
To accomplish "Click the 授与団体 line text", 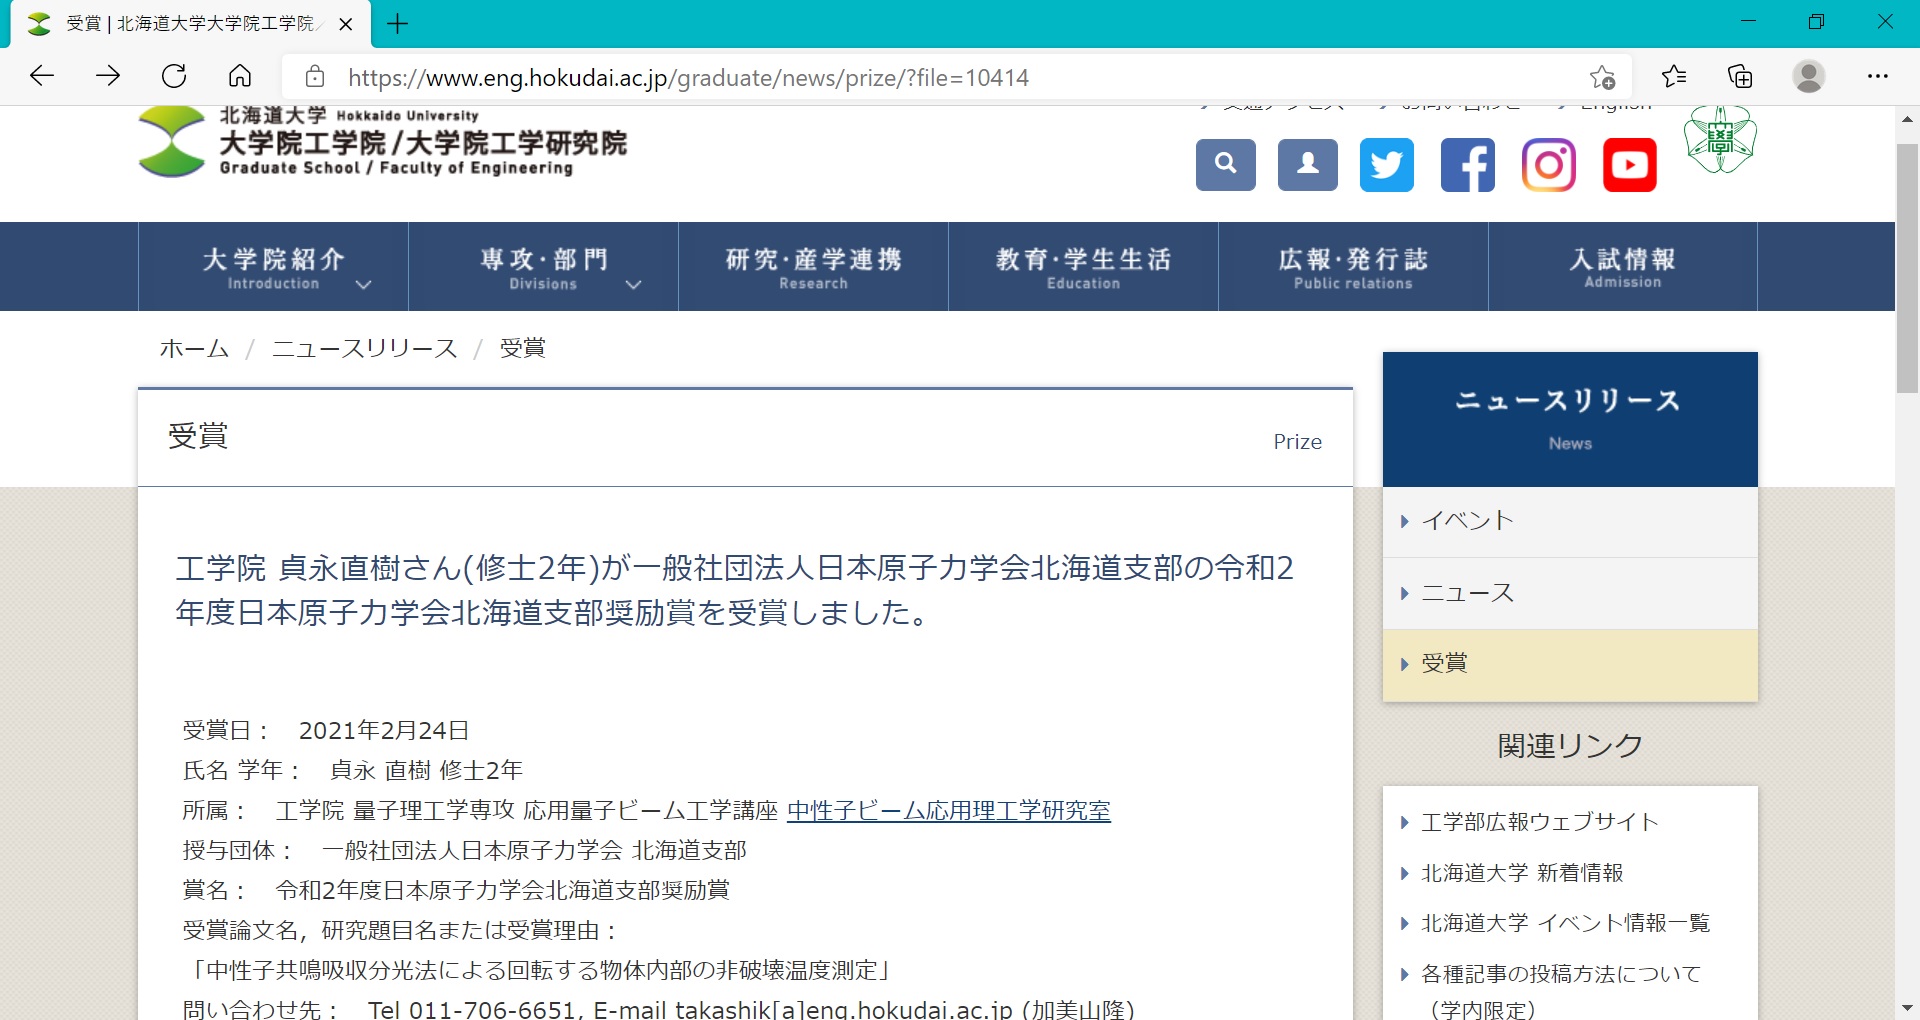I will click(x=464, y=851).
